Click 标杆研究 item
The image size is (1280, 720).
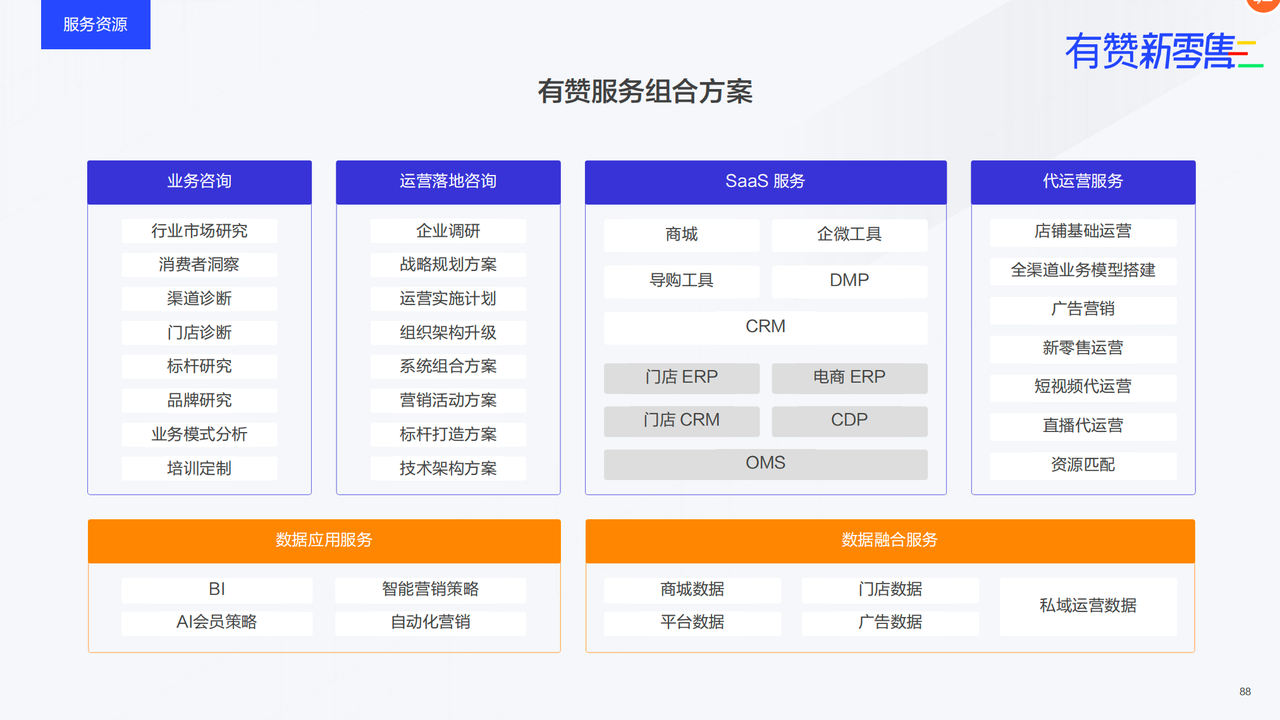[x=199, y=367]
